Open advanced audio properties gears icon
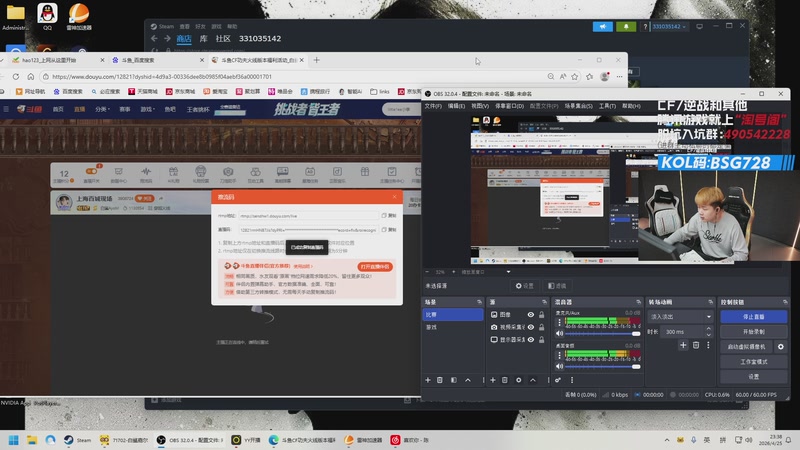 (x=558, y=380)
